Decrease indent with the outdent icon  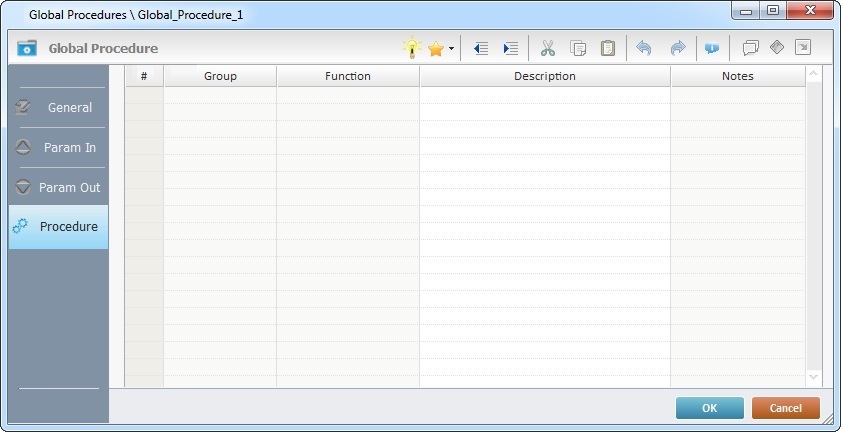481,48
